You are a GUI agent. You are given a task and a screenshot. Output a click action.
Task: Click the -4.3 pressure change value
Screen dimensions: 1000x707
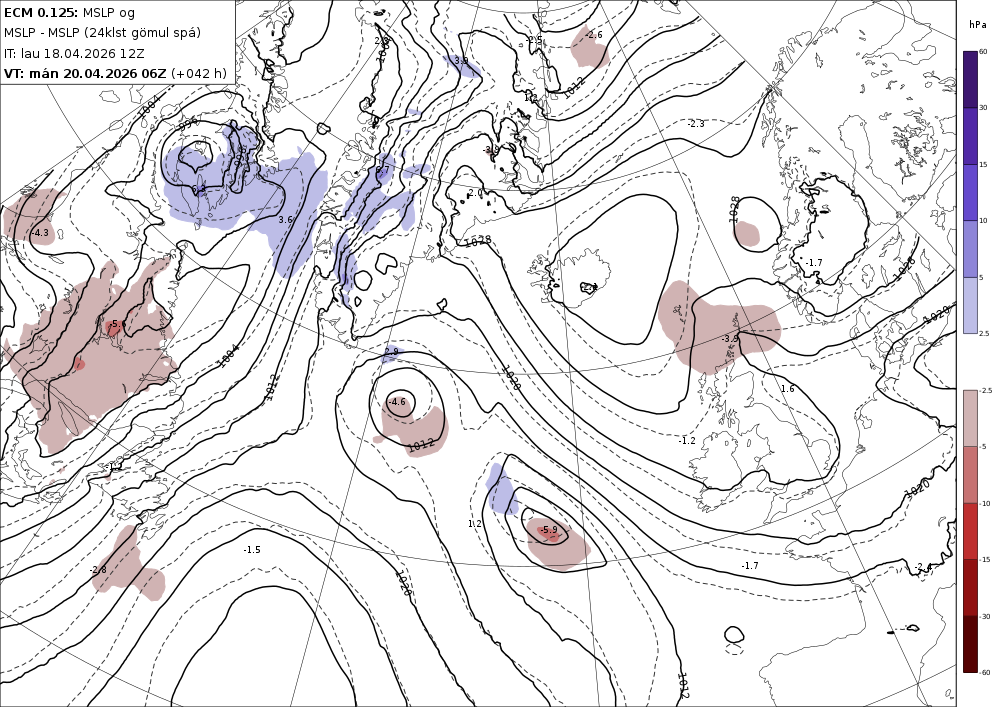(40, 233)
